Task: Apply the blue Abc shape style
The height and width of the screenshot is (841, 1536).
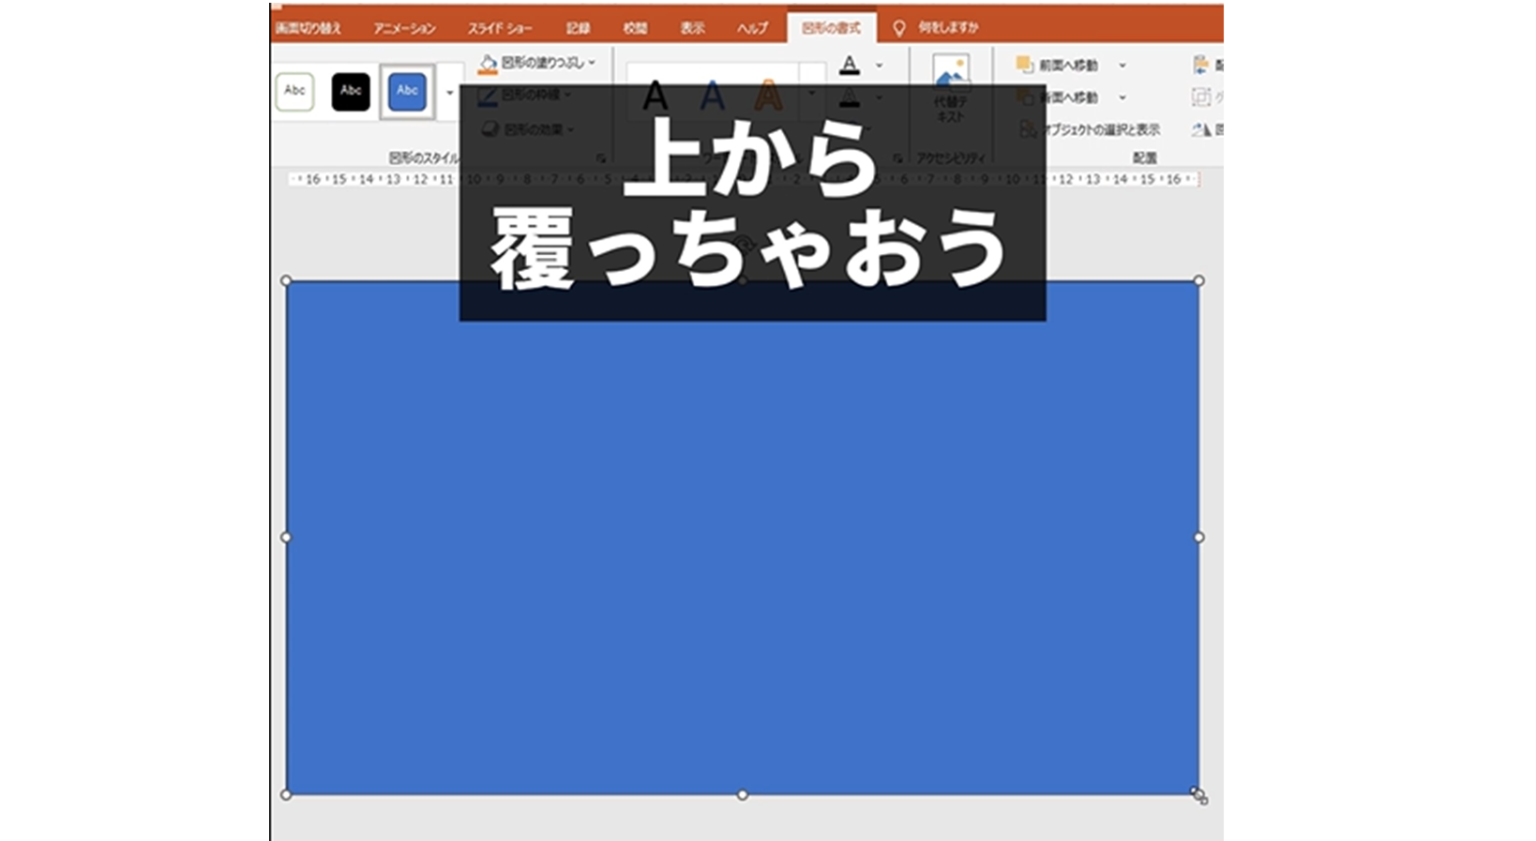Action: 407,91
